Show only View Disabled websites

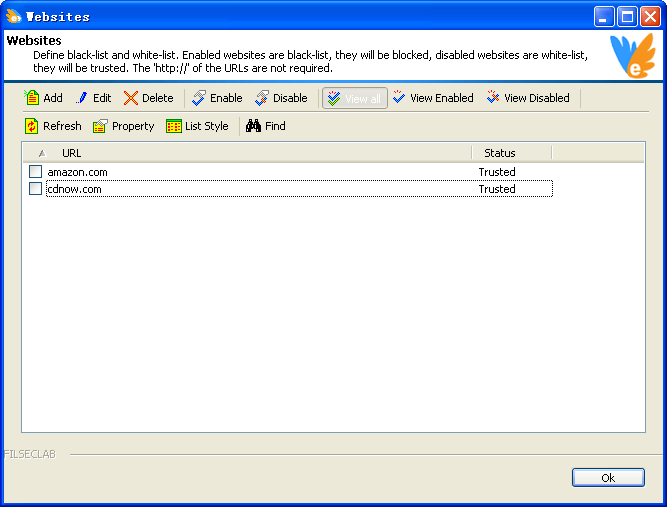(527, 98)
